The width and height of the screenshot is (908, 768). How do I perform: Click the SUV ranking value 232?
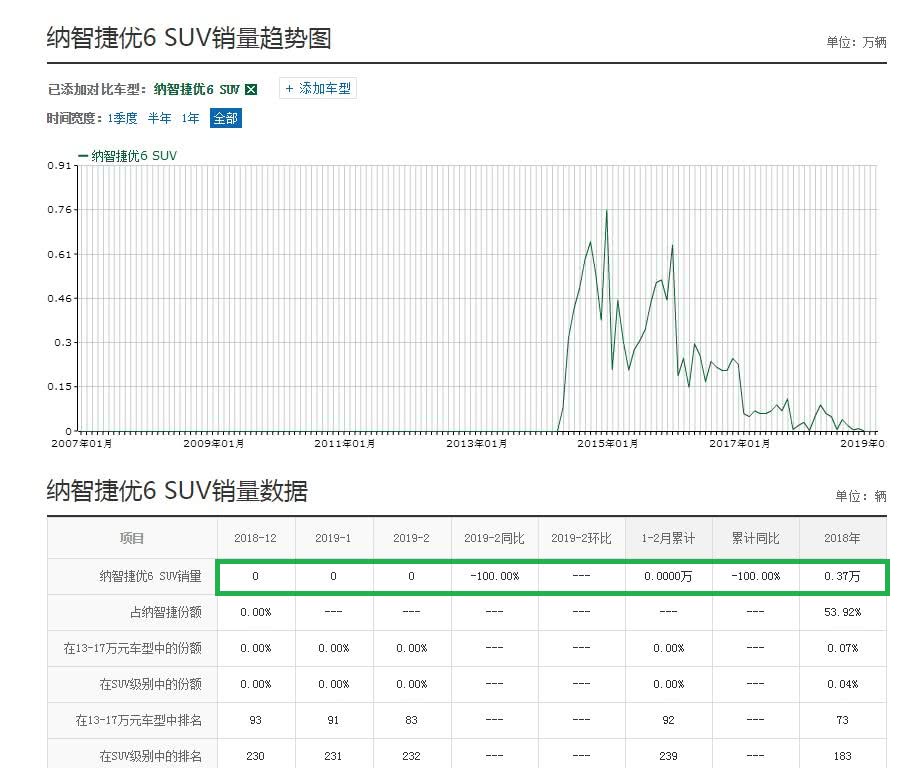coord(411,756)
